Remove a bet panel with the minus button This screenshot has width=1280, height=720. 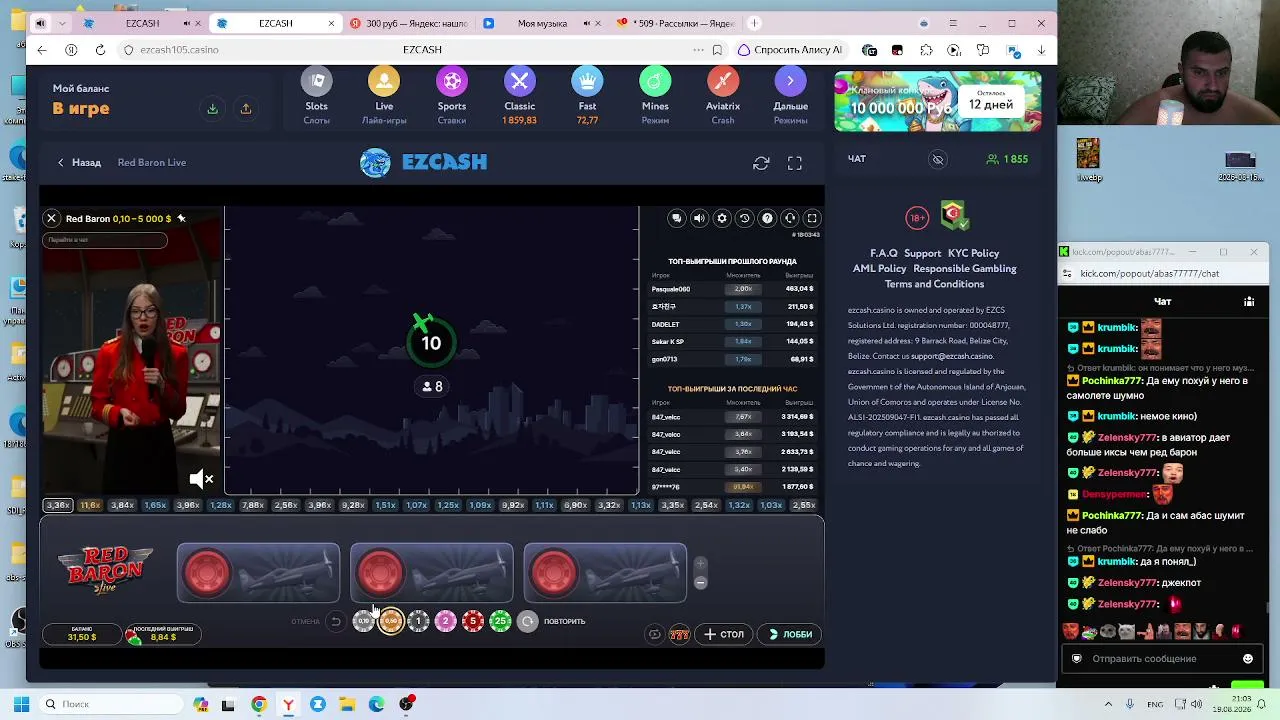700,582
